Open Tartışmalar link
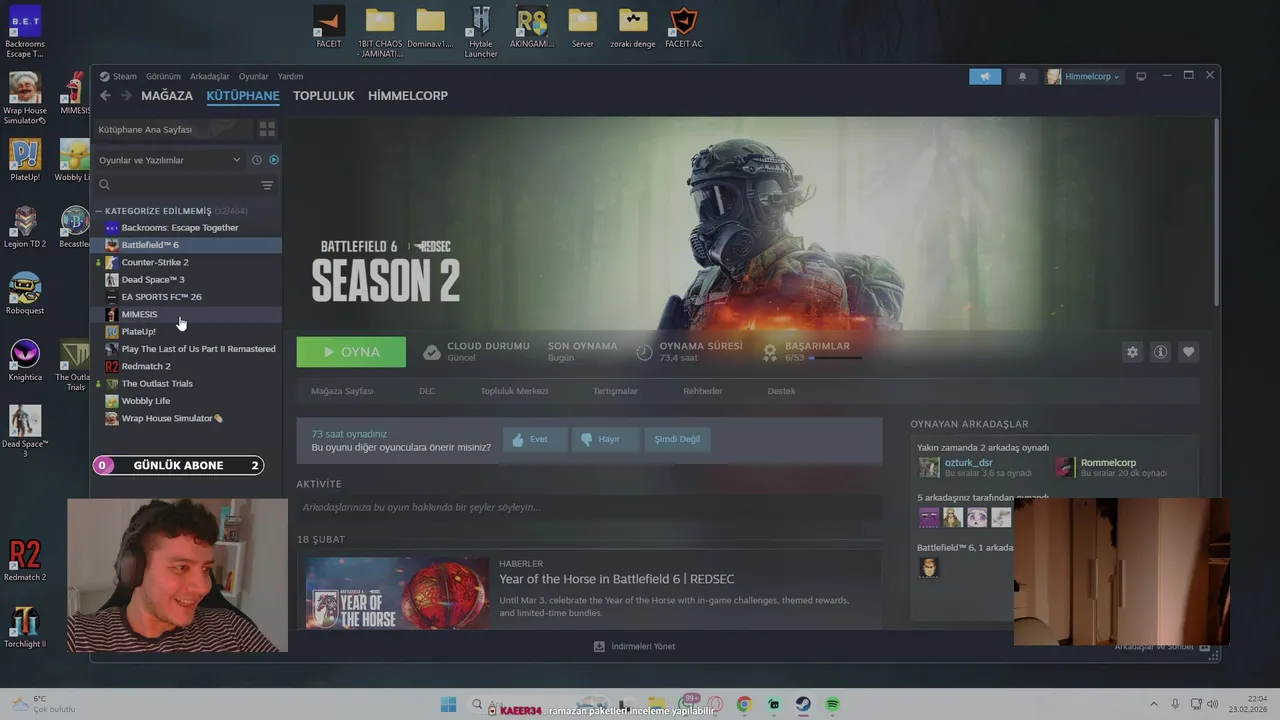Viewport: 1280px width, 720px height. [615, 391]
